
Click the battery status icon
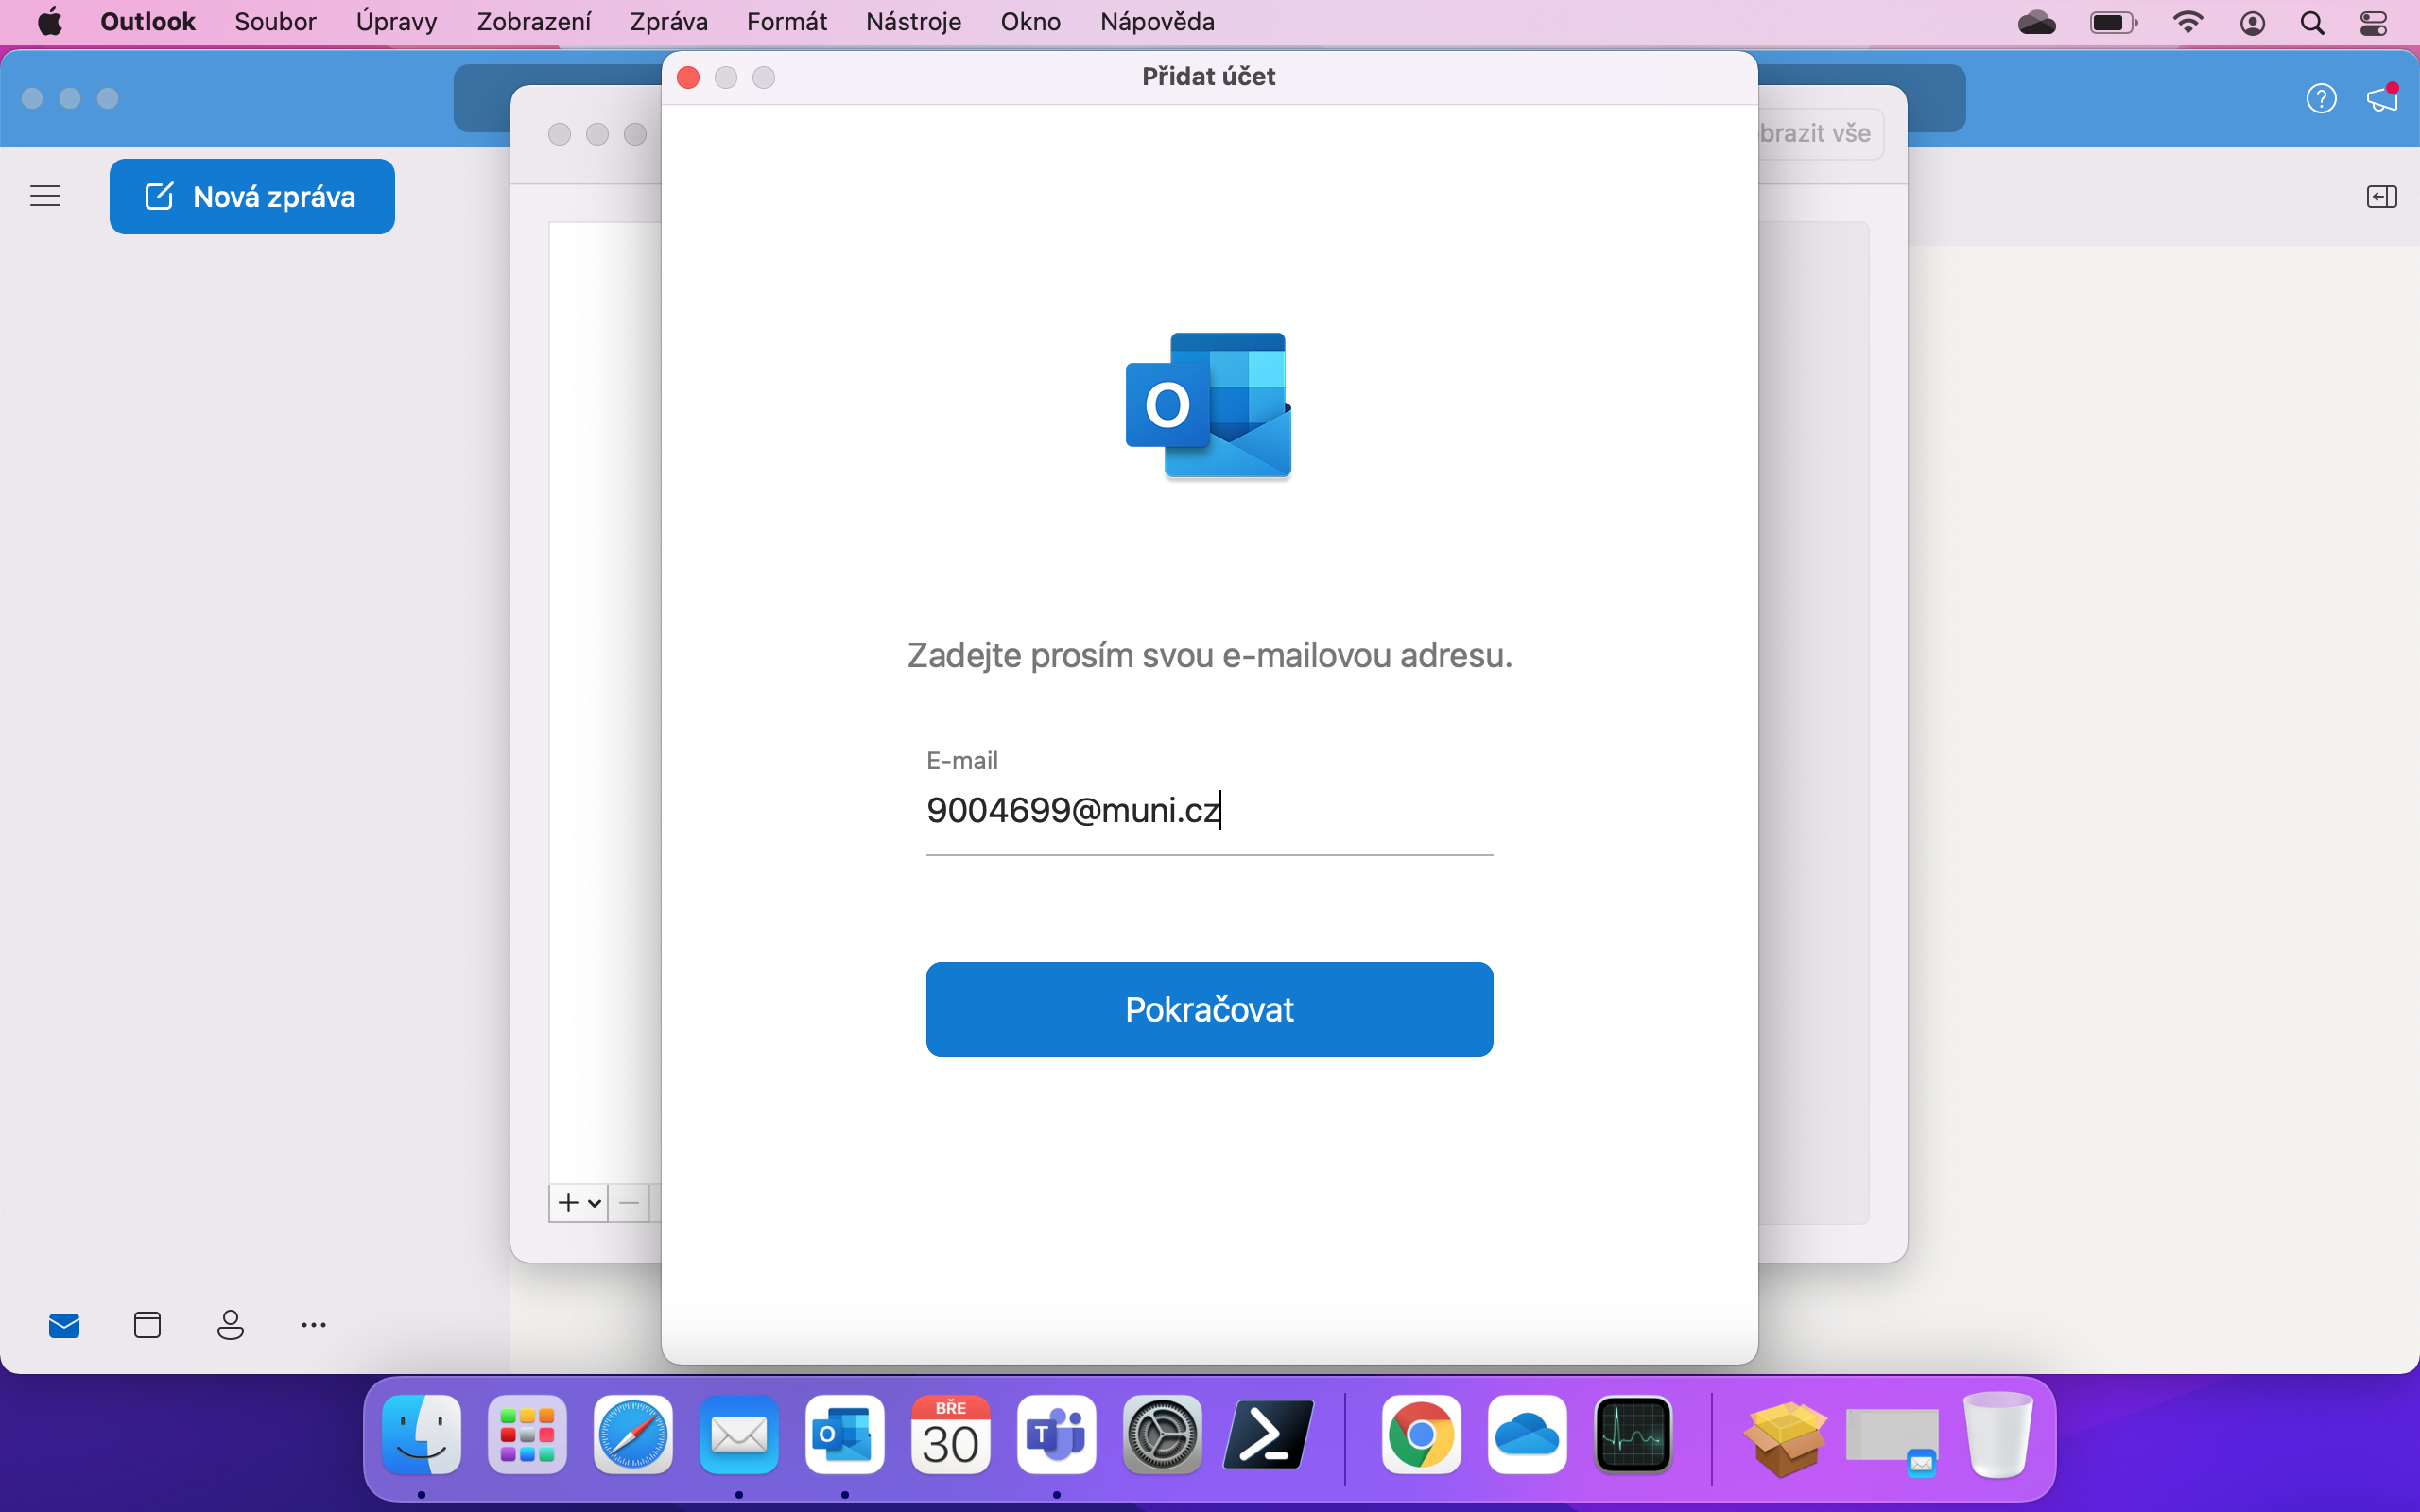(x=2113, y=22)
